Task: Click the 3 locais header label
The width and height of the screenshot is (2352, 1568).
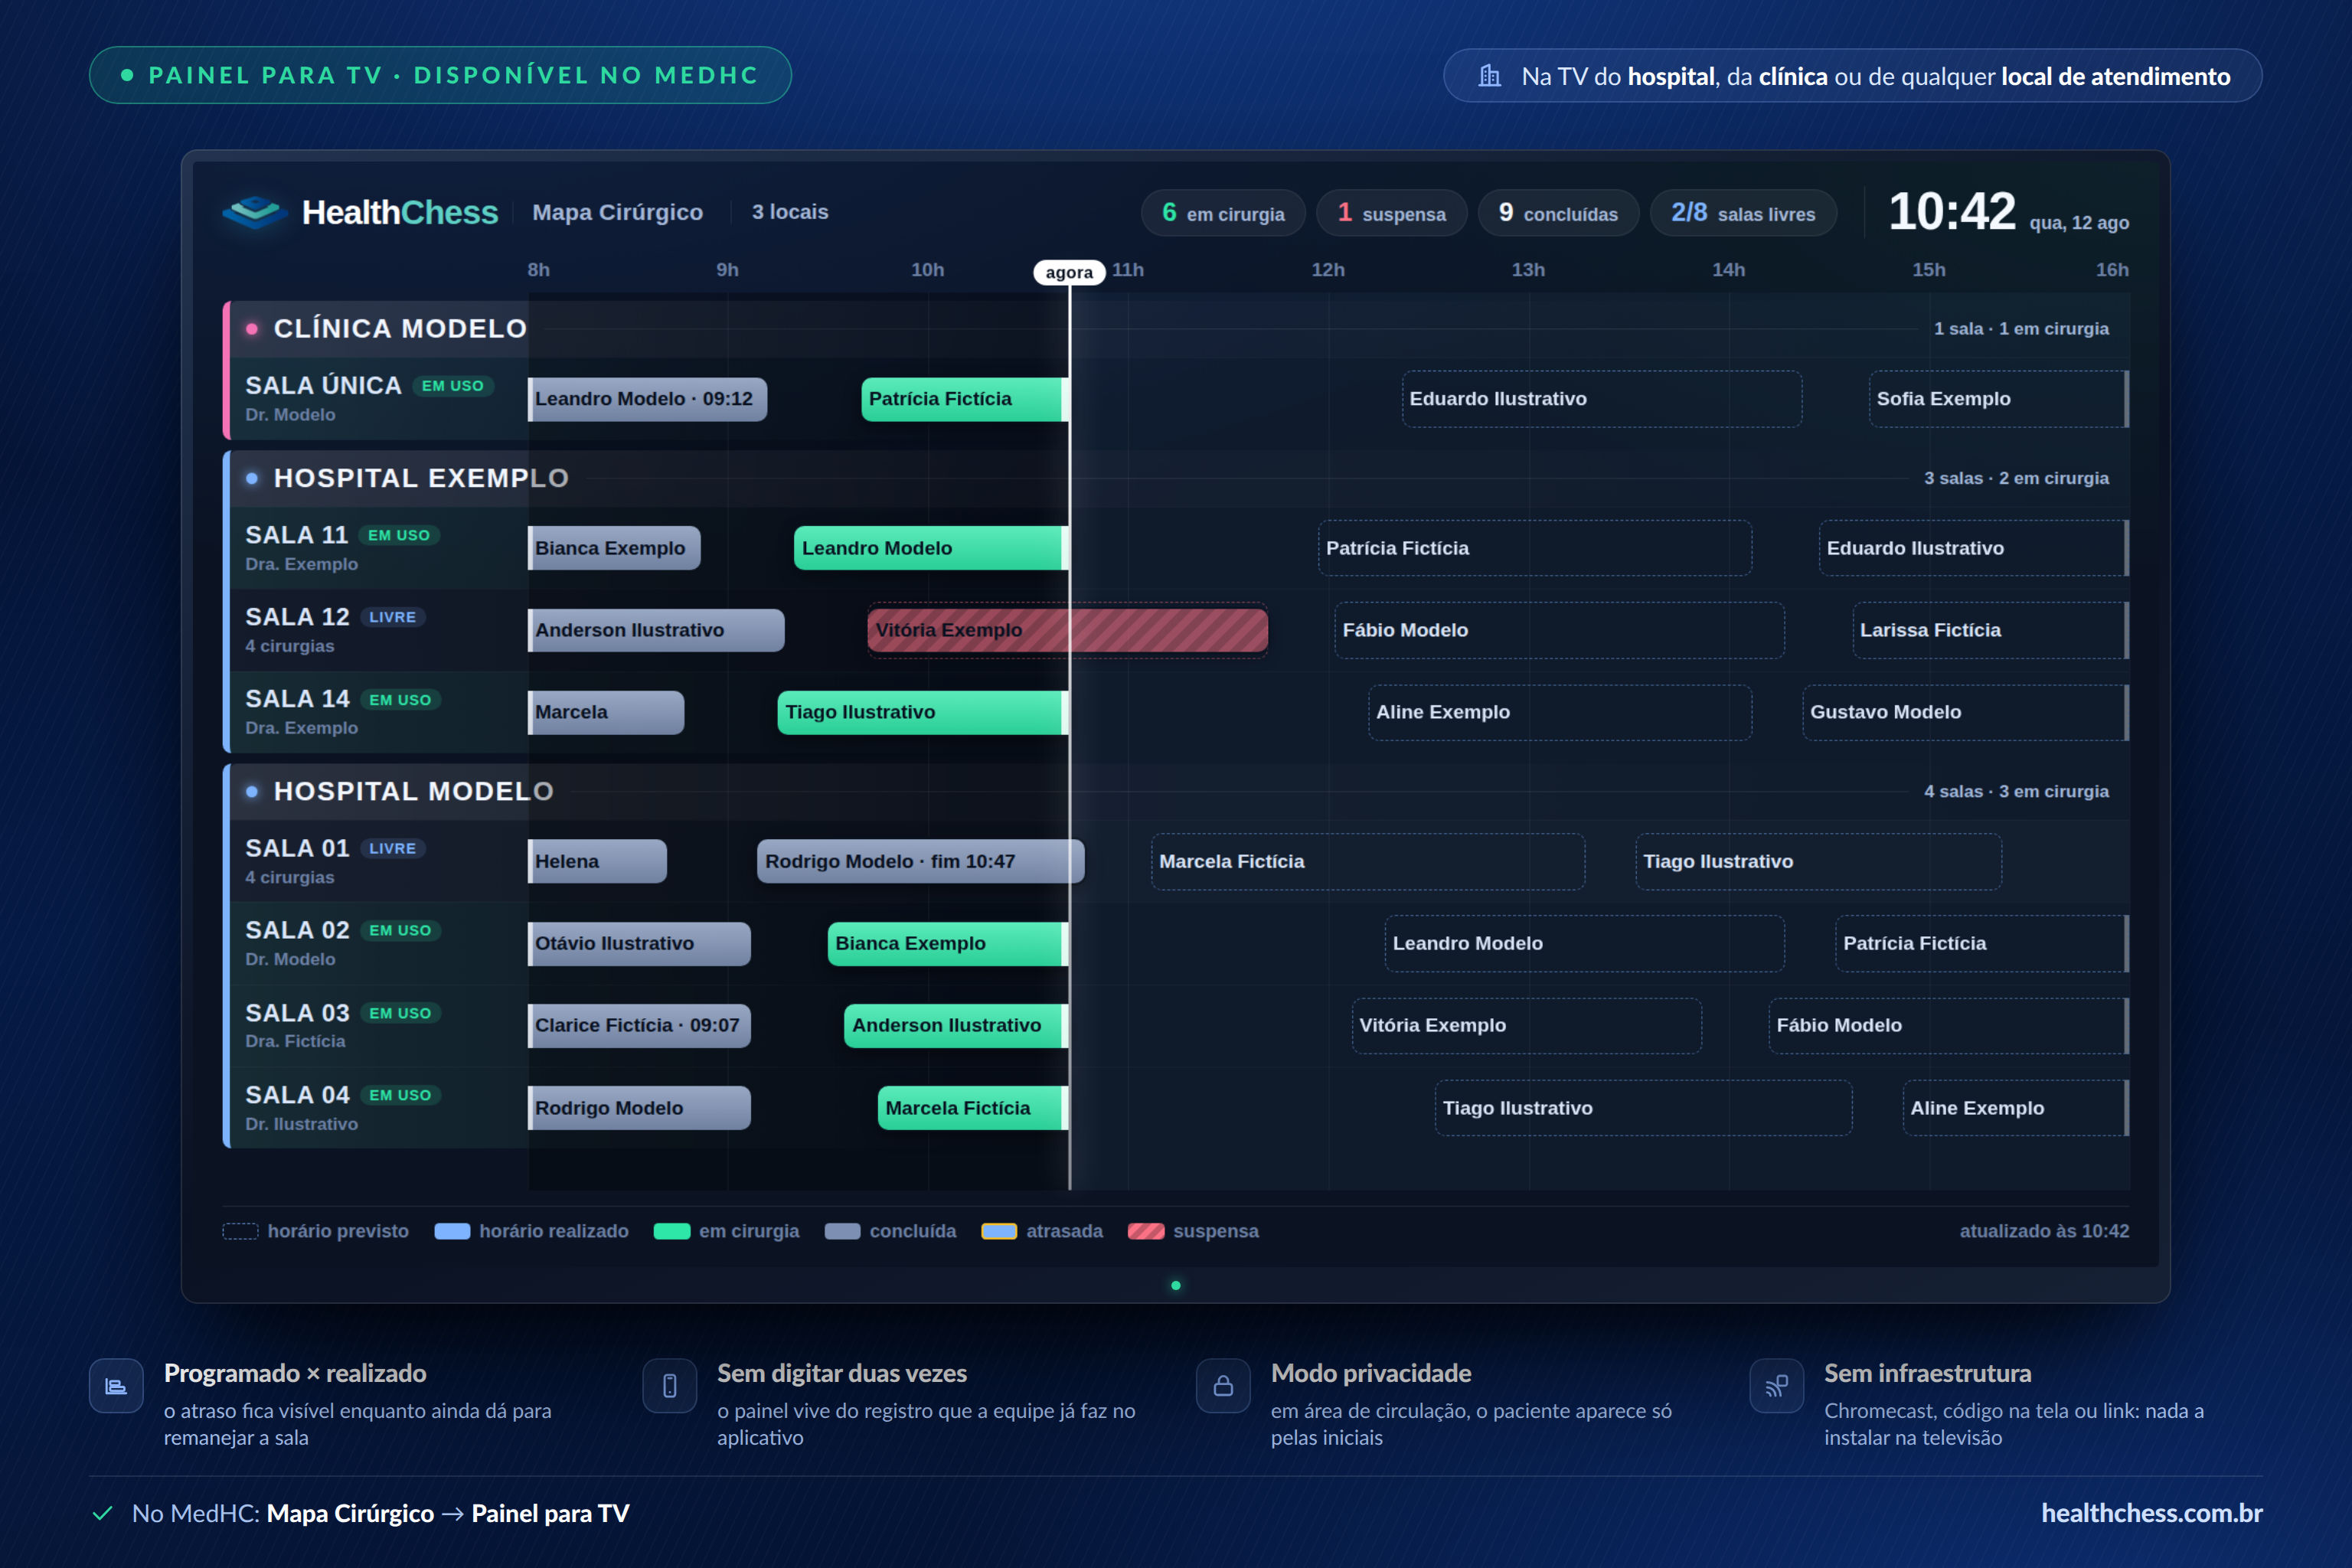Action: pos(790,212)
